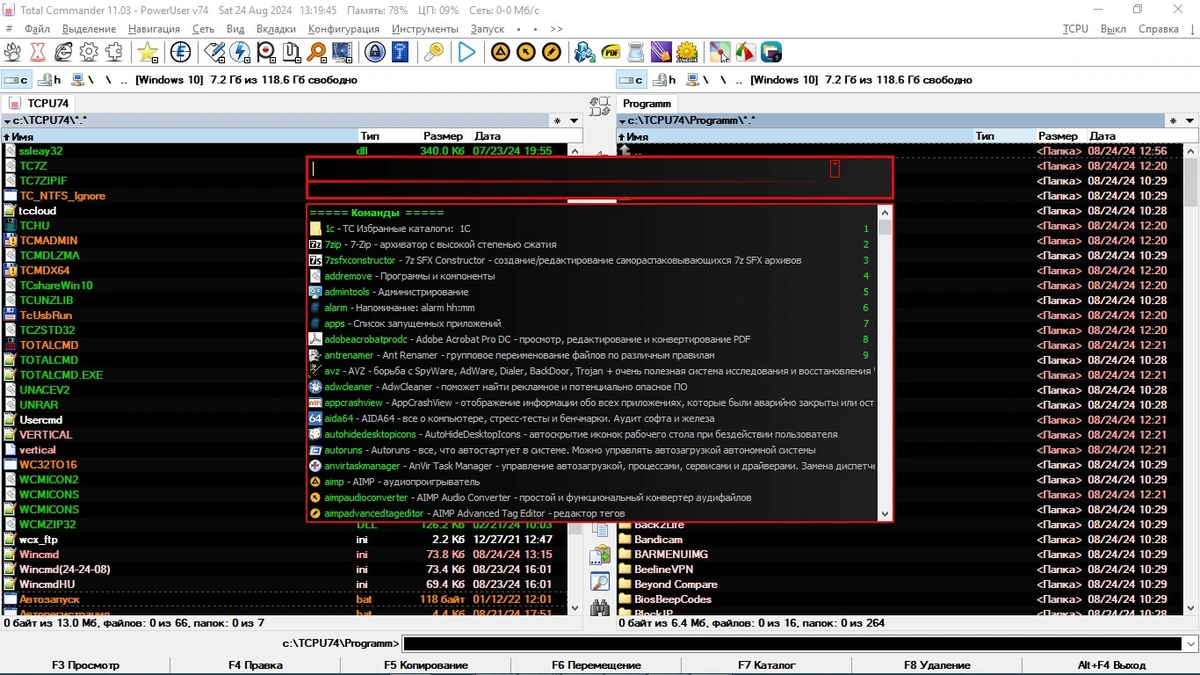The height and width of the screenshot is (675, 1200).
Task: Click F6 Перемещение button
Action: 596,665
